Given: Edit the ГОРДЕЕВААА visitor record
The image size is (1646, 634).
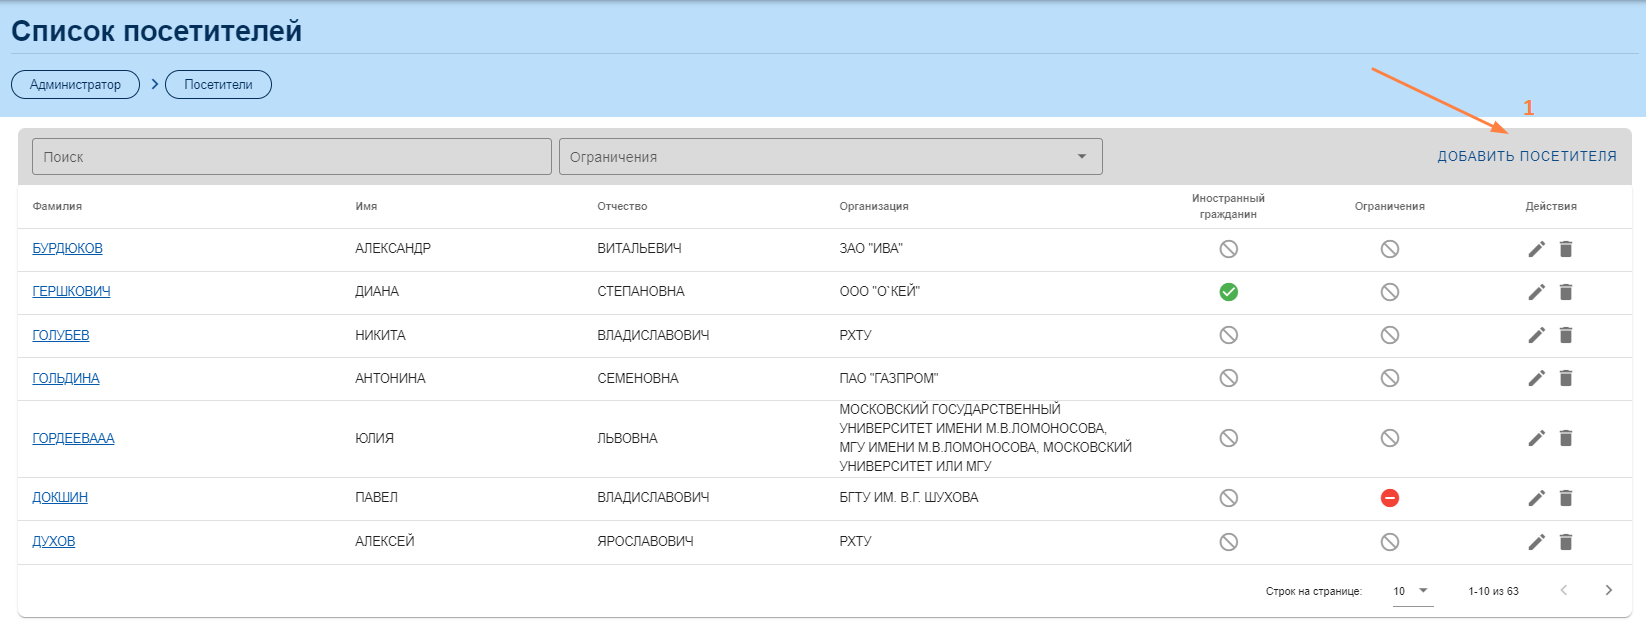Looking at the screenshot, I should (1536, 438).
